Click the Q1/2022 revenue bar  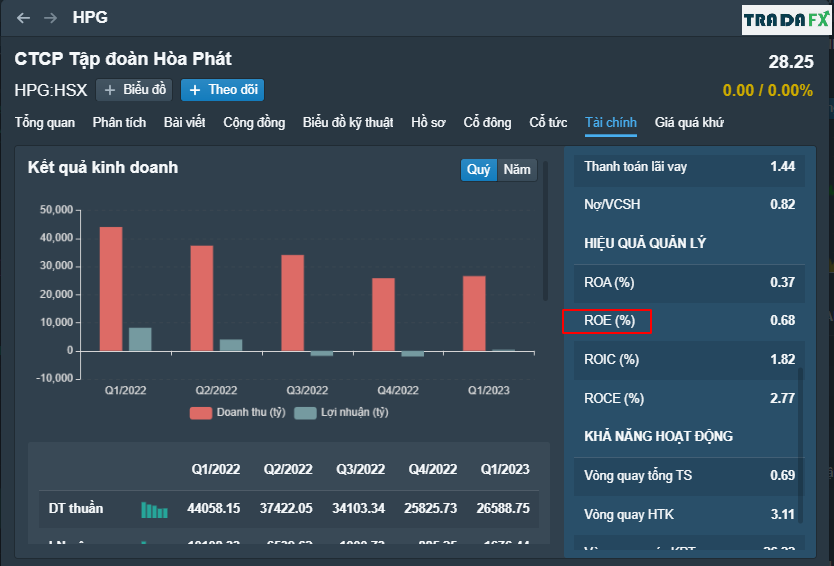point(111,289)
